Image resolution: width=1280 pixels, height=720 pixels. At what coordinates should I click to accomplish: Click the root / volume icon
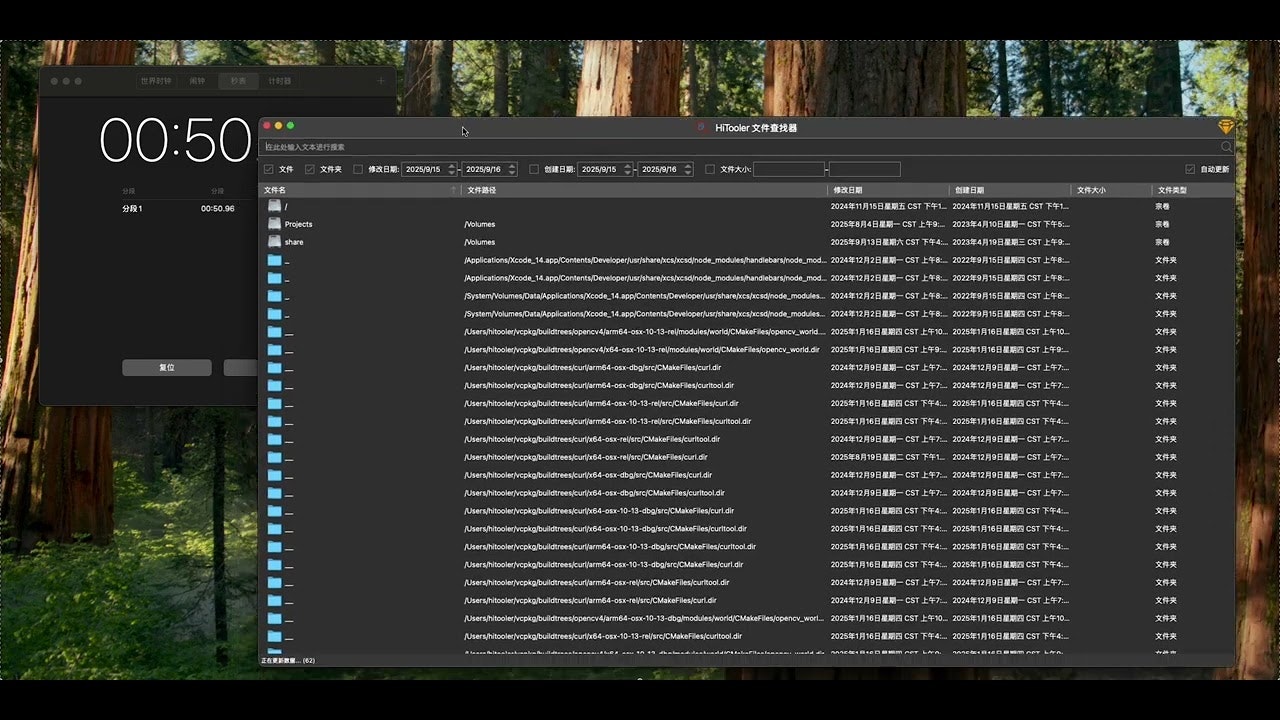pyautogui.click(x=274, y=206)
